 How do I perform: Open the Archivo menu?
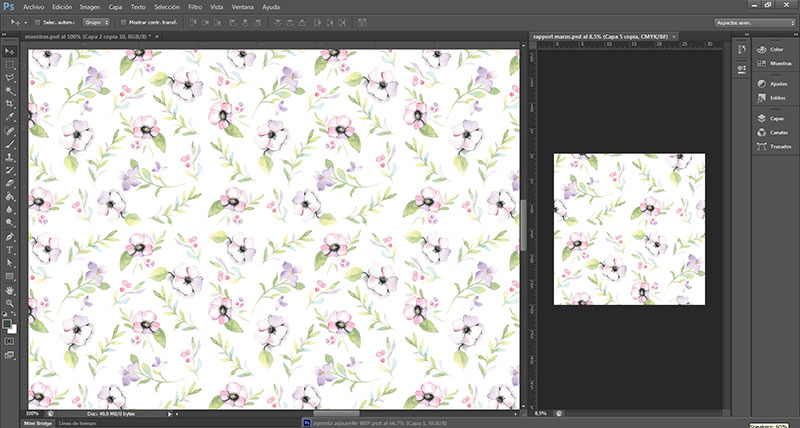pyautogui.click(x=34, y=7)
